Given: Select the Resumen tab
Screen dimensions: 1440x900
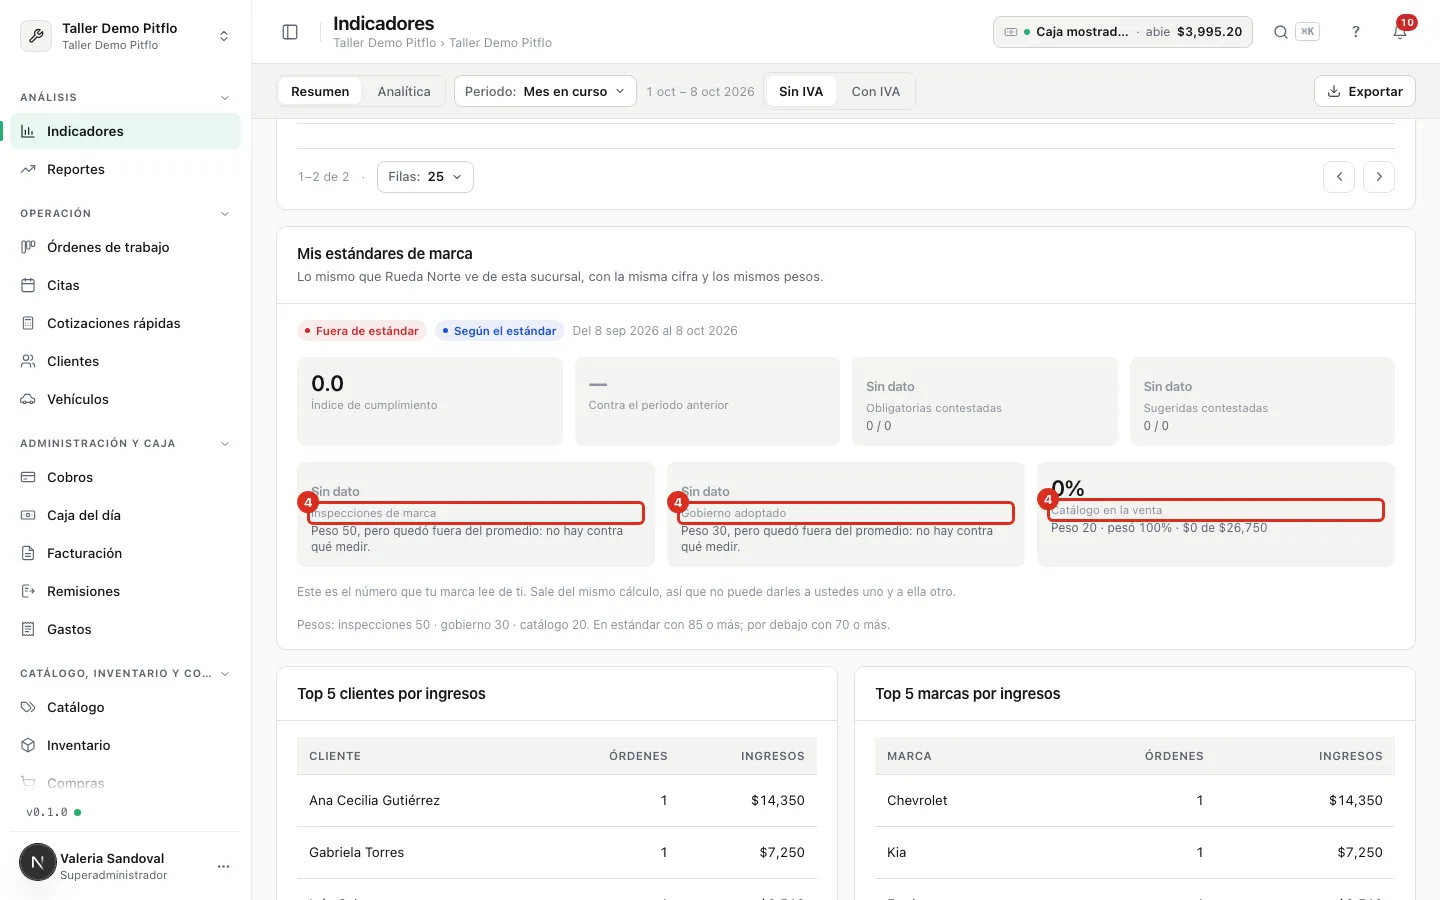Looking at the screenshot, I should (x=320, y=91).
